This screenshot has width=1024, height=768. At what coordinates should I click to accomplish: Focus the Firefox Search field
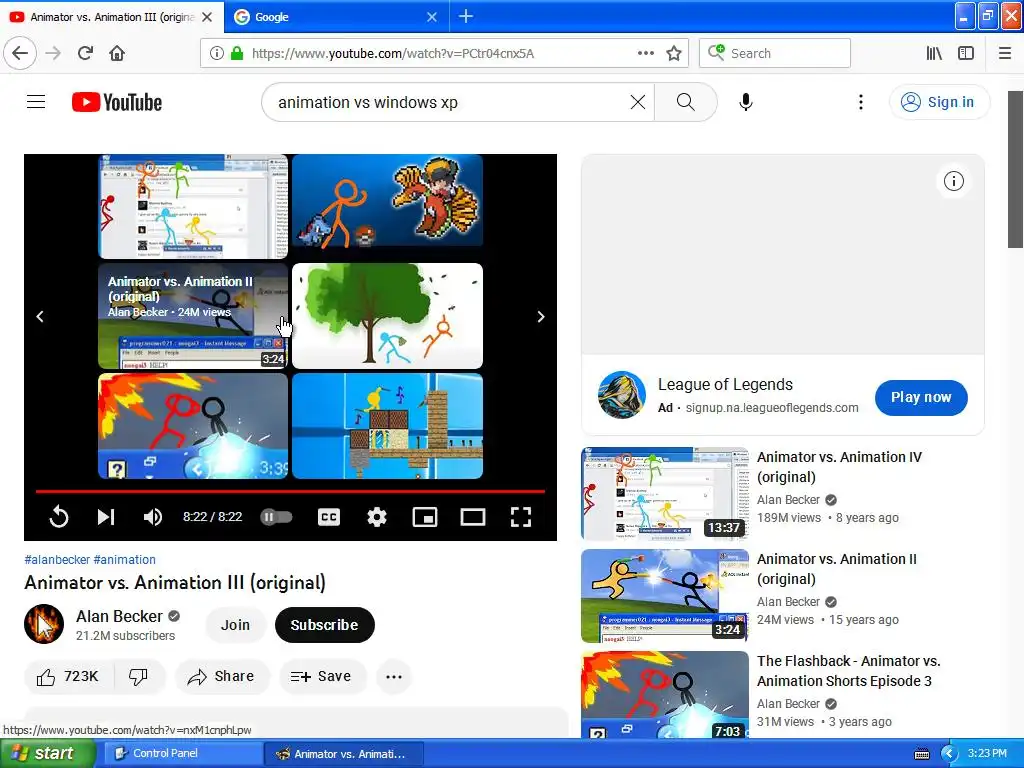pos(775,53)
